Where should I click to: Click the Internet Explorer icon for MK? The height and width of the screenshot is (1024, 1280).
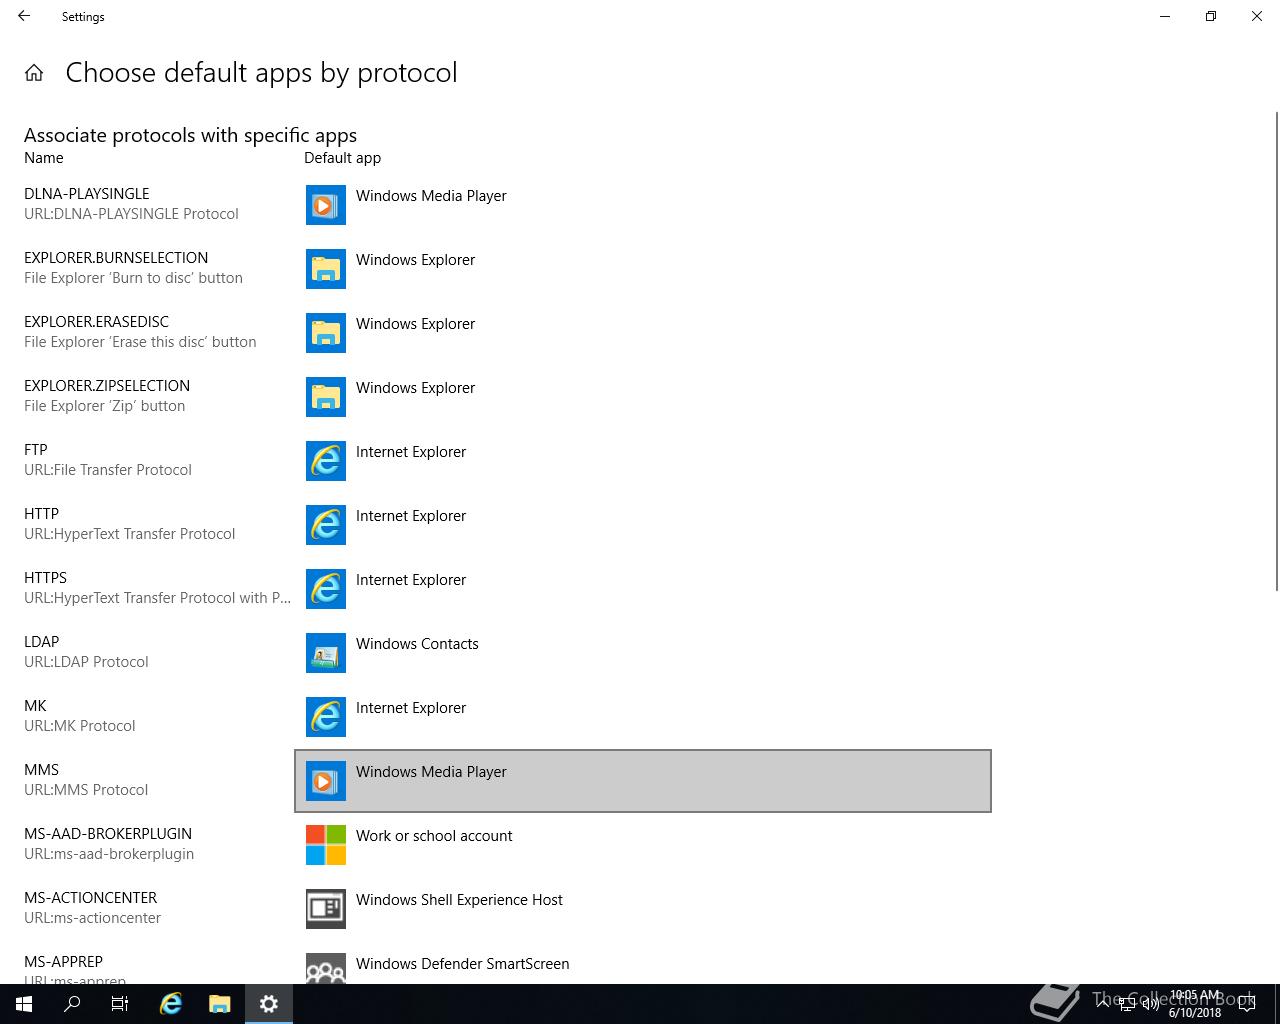326,717
